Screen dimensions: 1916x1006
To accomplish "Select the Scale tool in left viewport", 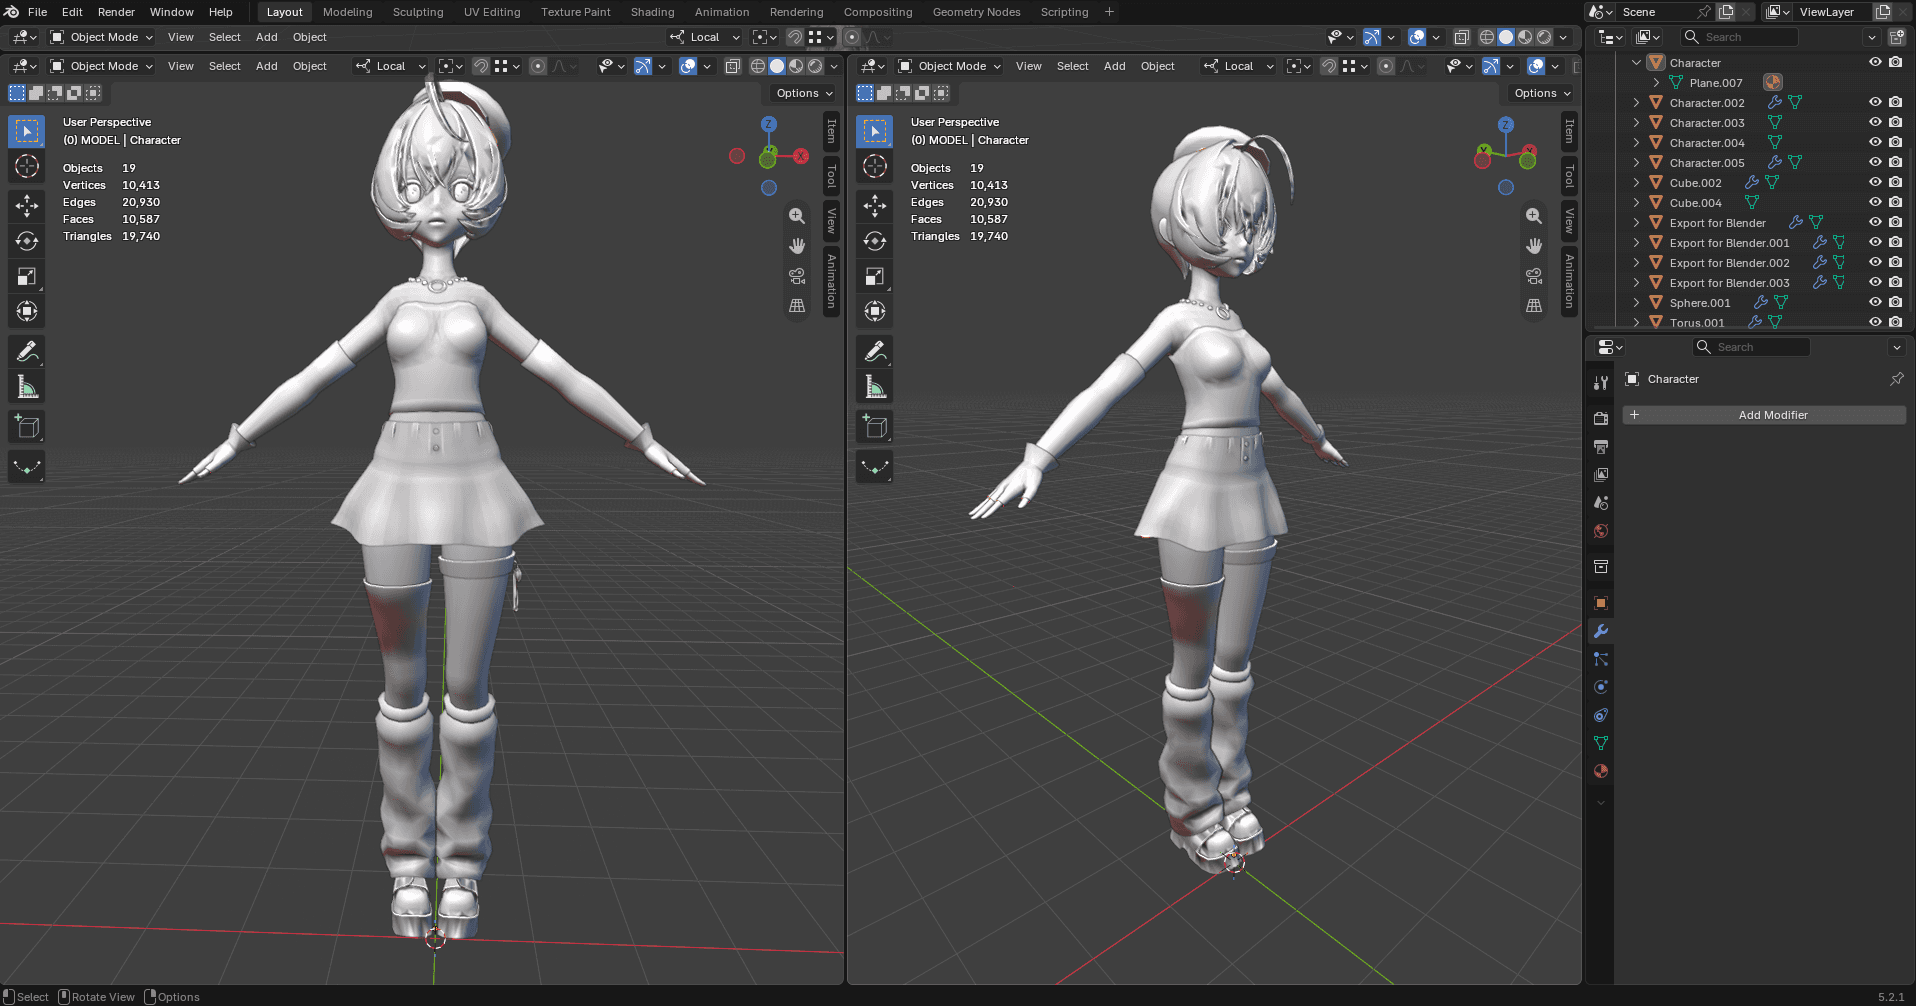I will (x=27, y=276).
